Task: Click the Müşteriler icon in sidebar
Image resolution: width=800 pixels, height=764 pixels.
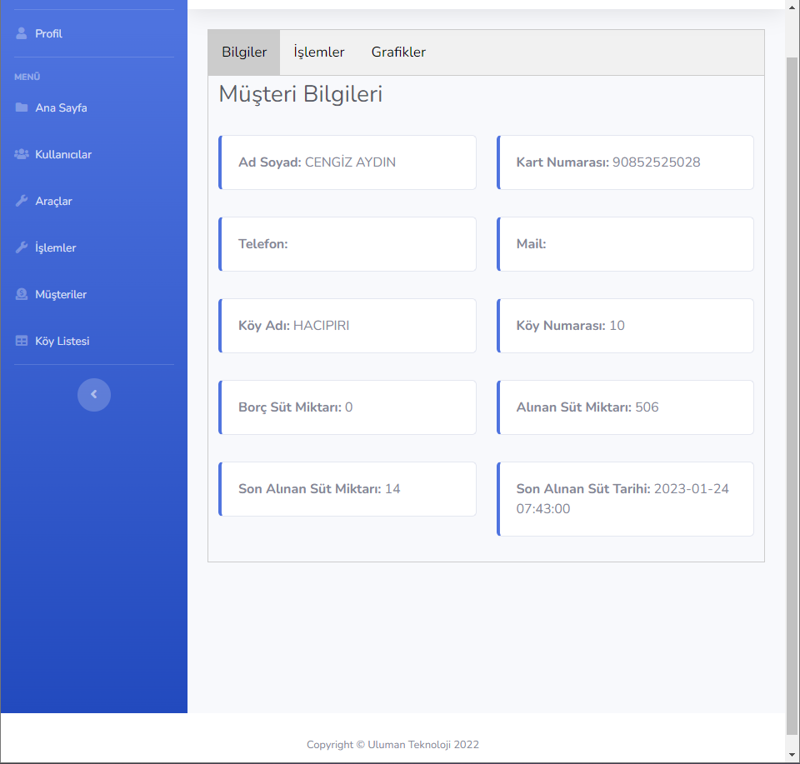Action: pos(22,294)
